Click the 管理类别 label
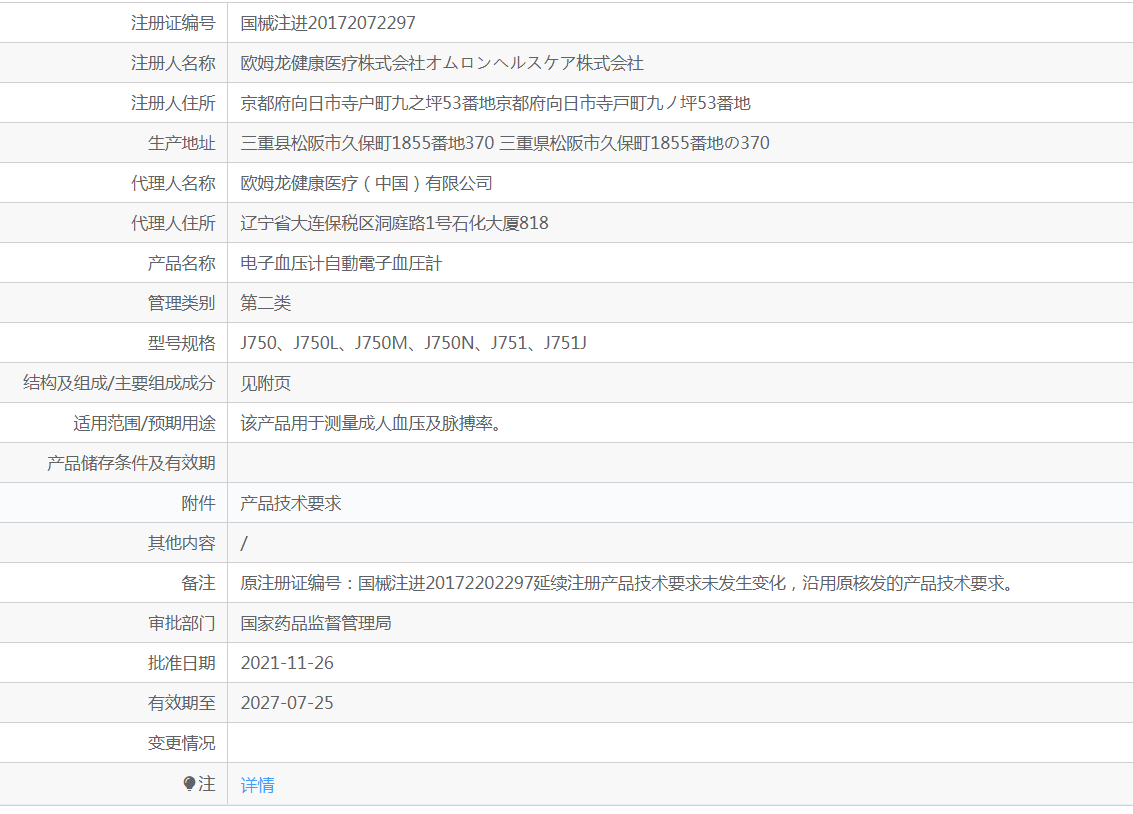The width and height of the screenshot is (1133, 814). tap(182, 303)
